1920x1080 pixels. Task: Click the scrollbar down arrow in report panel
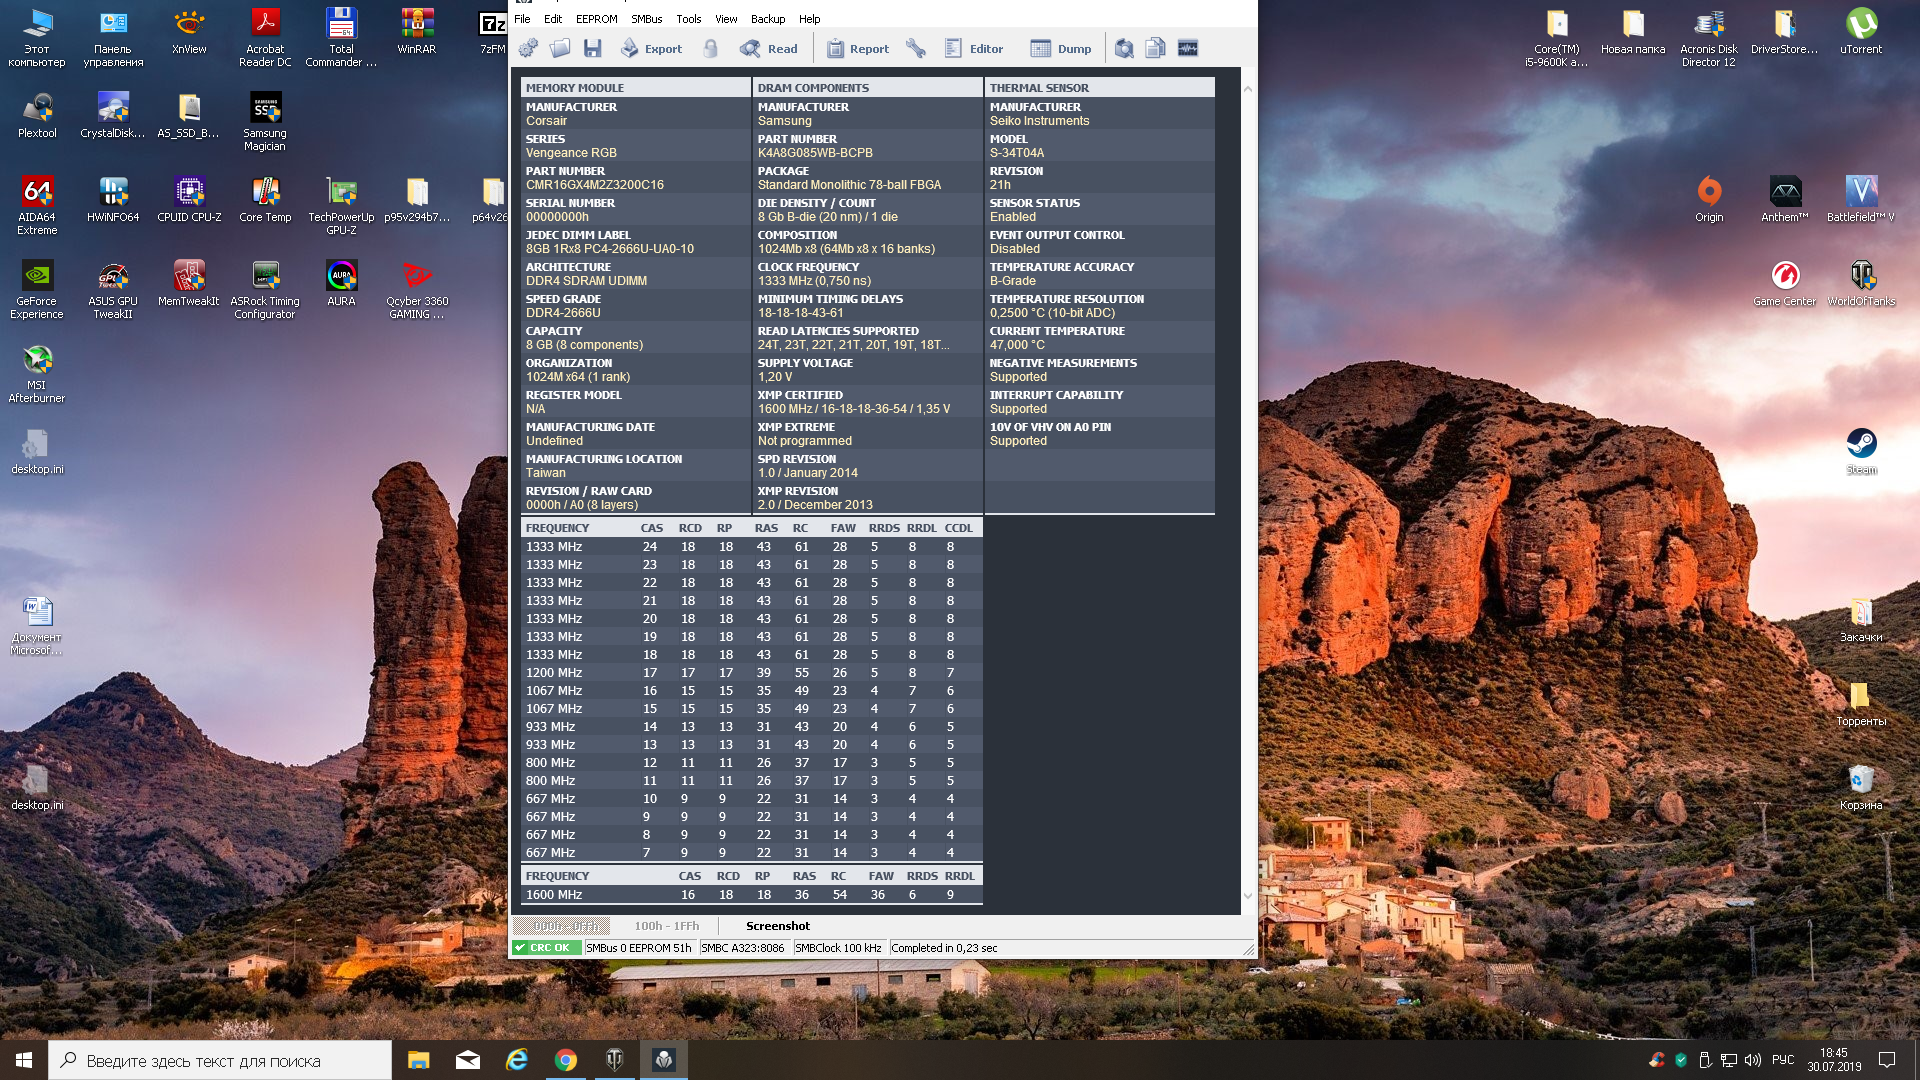point(1247,896)
